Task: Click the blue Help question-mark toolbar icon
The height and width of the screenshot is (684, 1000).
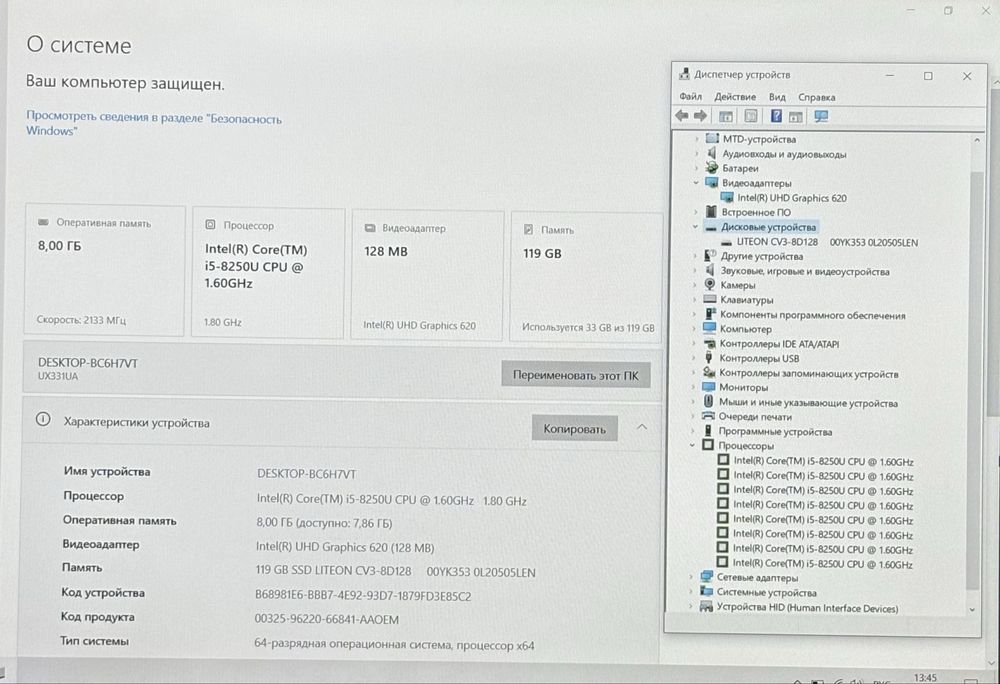Action: 776,116
